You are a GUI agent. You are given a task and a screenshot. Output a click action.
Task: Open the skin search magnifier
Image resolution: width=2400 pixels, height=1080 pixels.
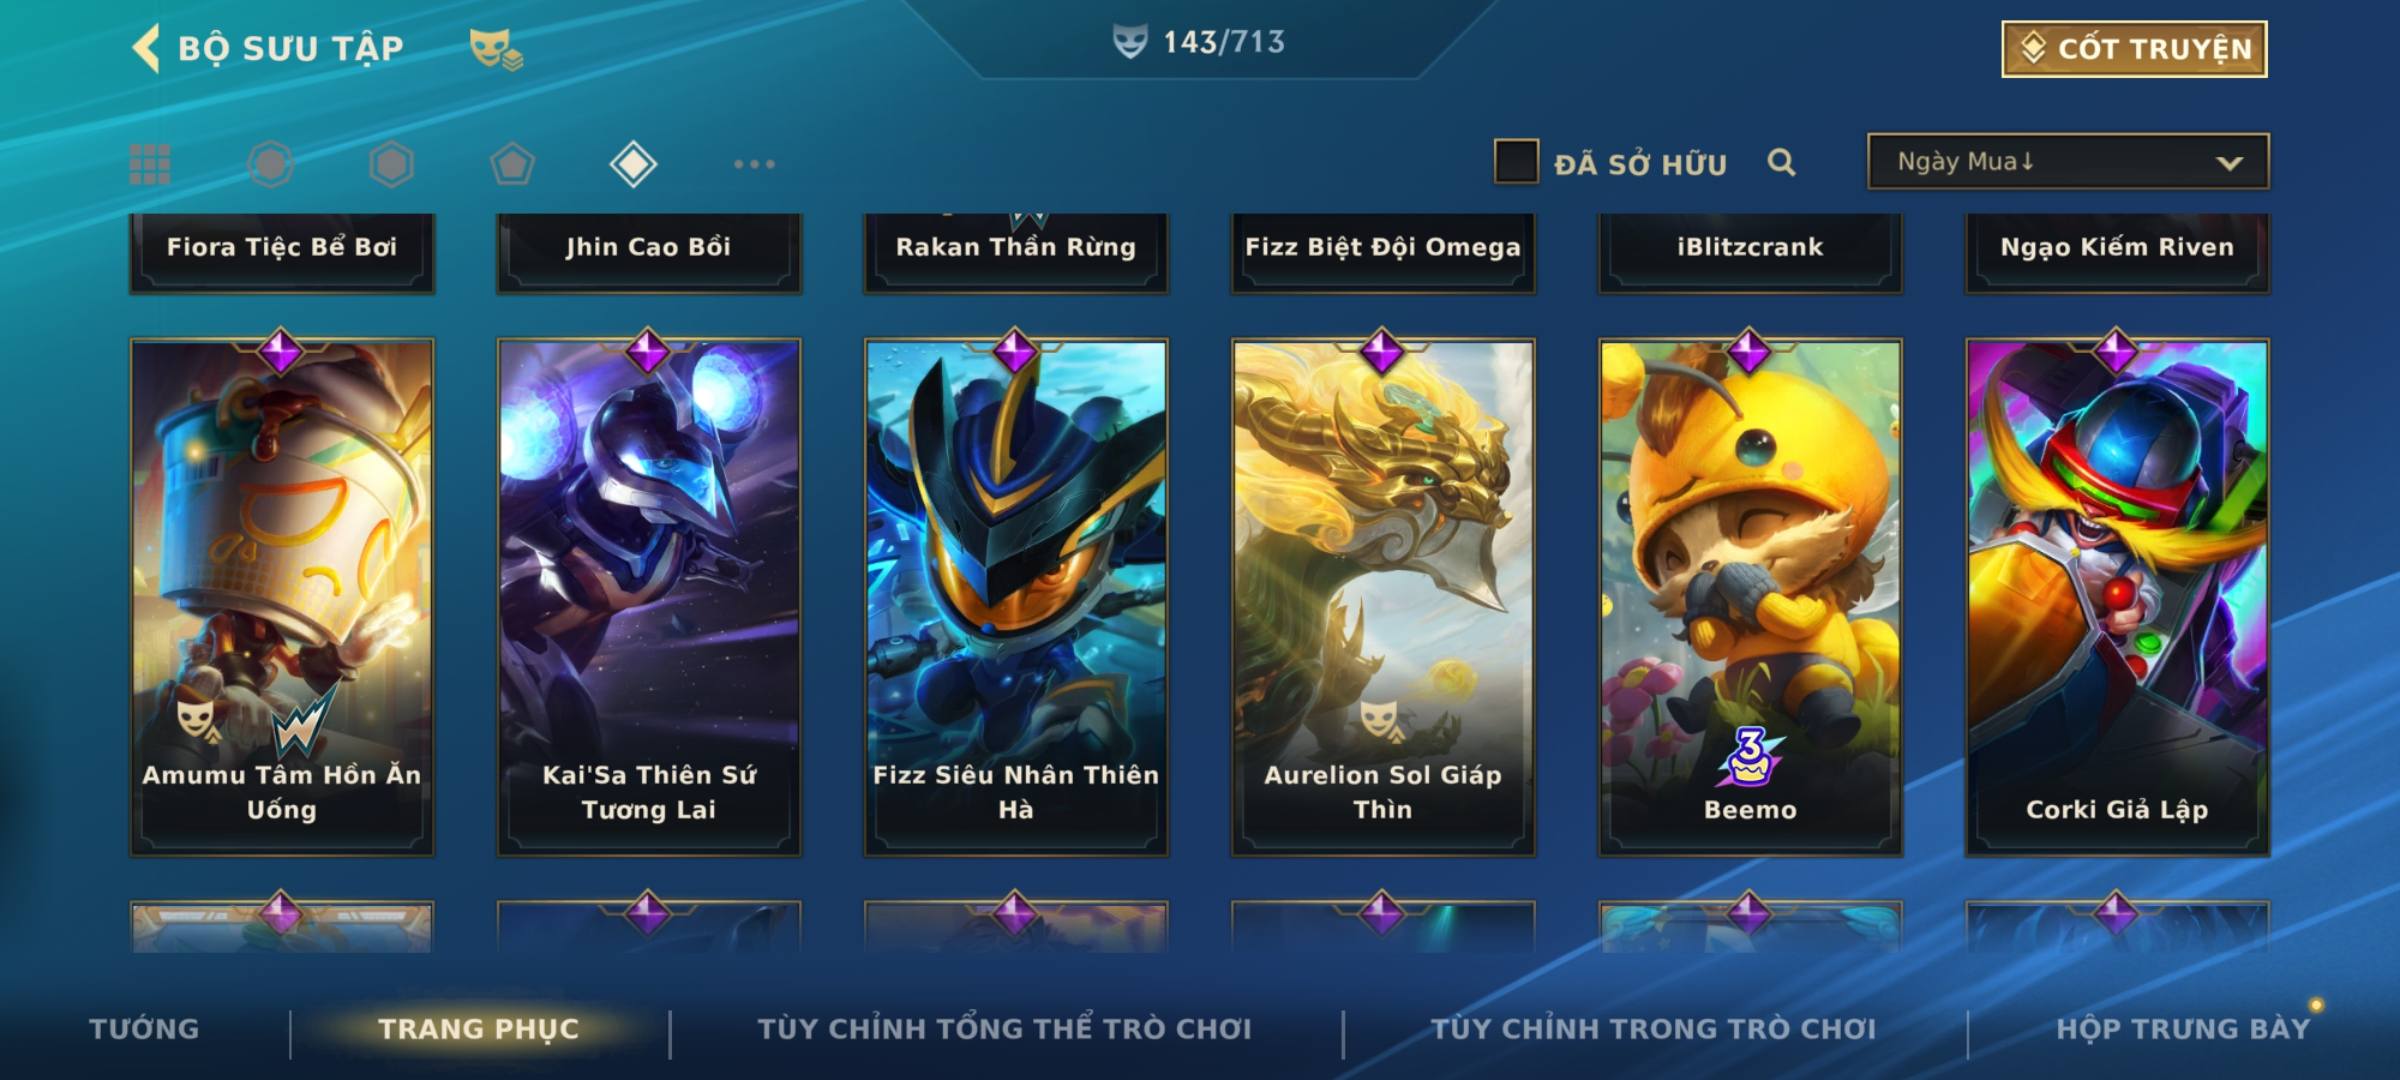point(1781,162)
